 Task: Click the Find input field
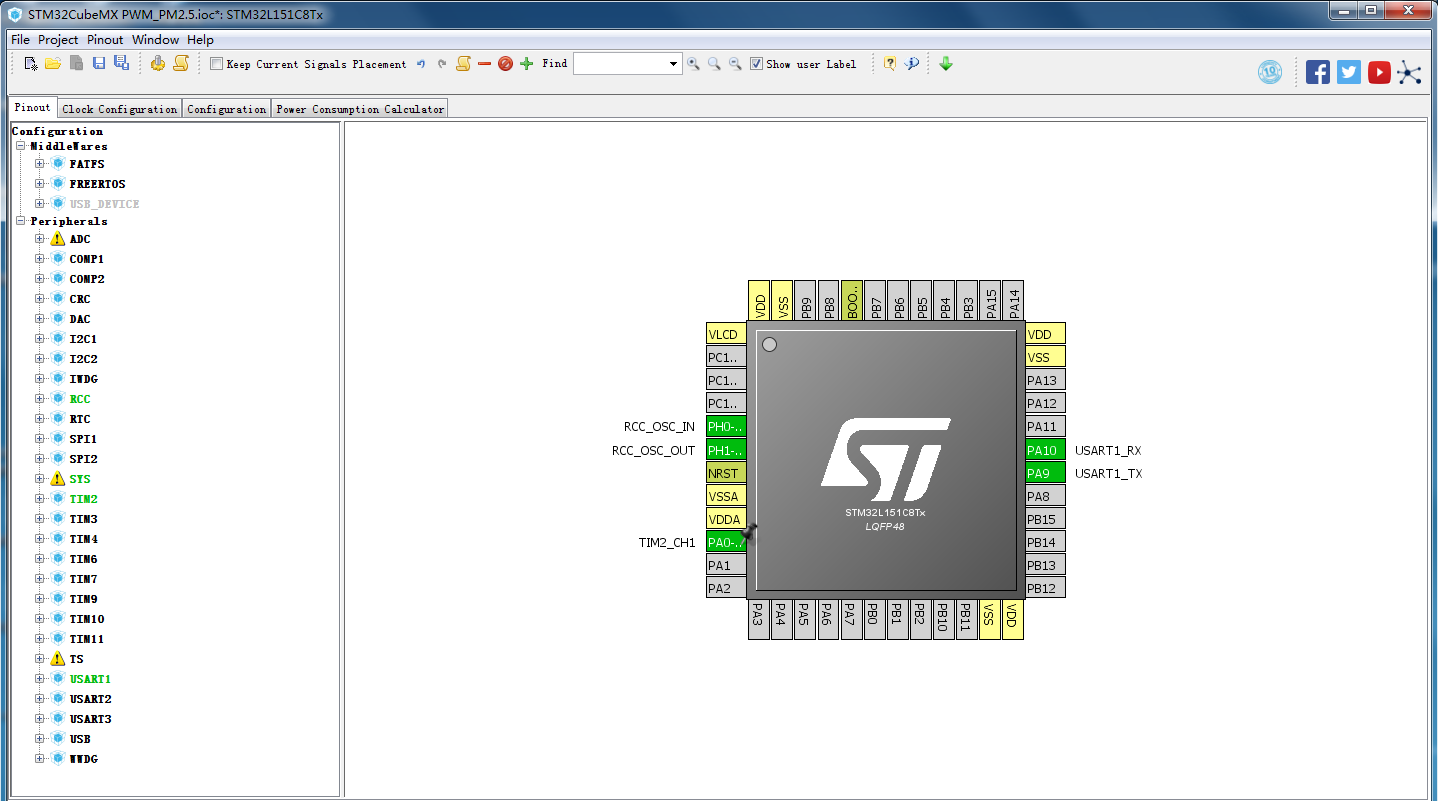(x=620, y=64)
